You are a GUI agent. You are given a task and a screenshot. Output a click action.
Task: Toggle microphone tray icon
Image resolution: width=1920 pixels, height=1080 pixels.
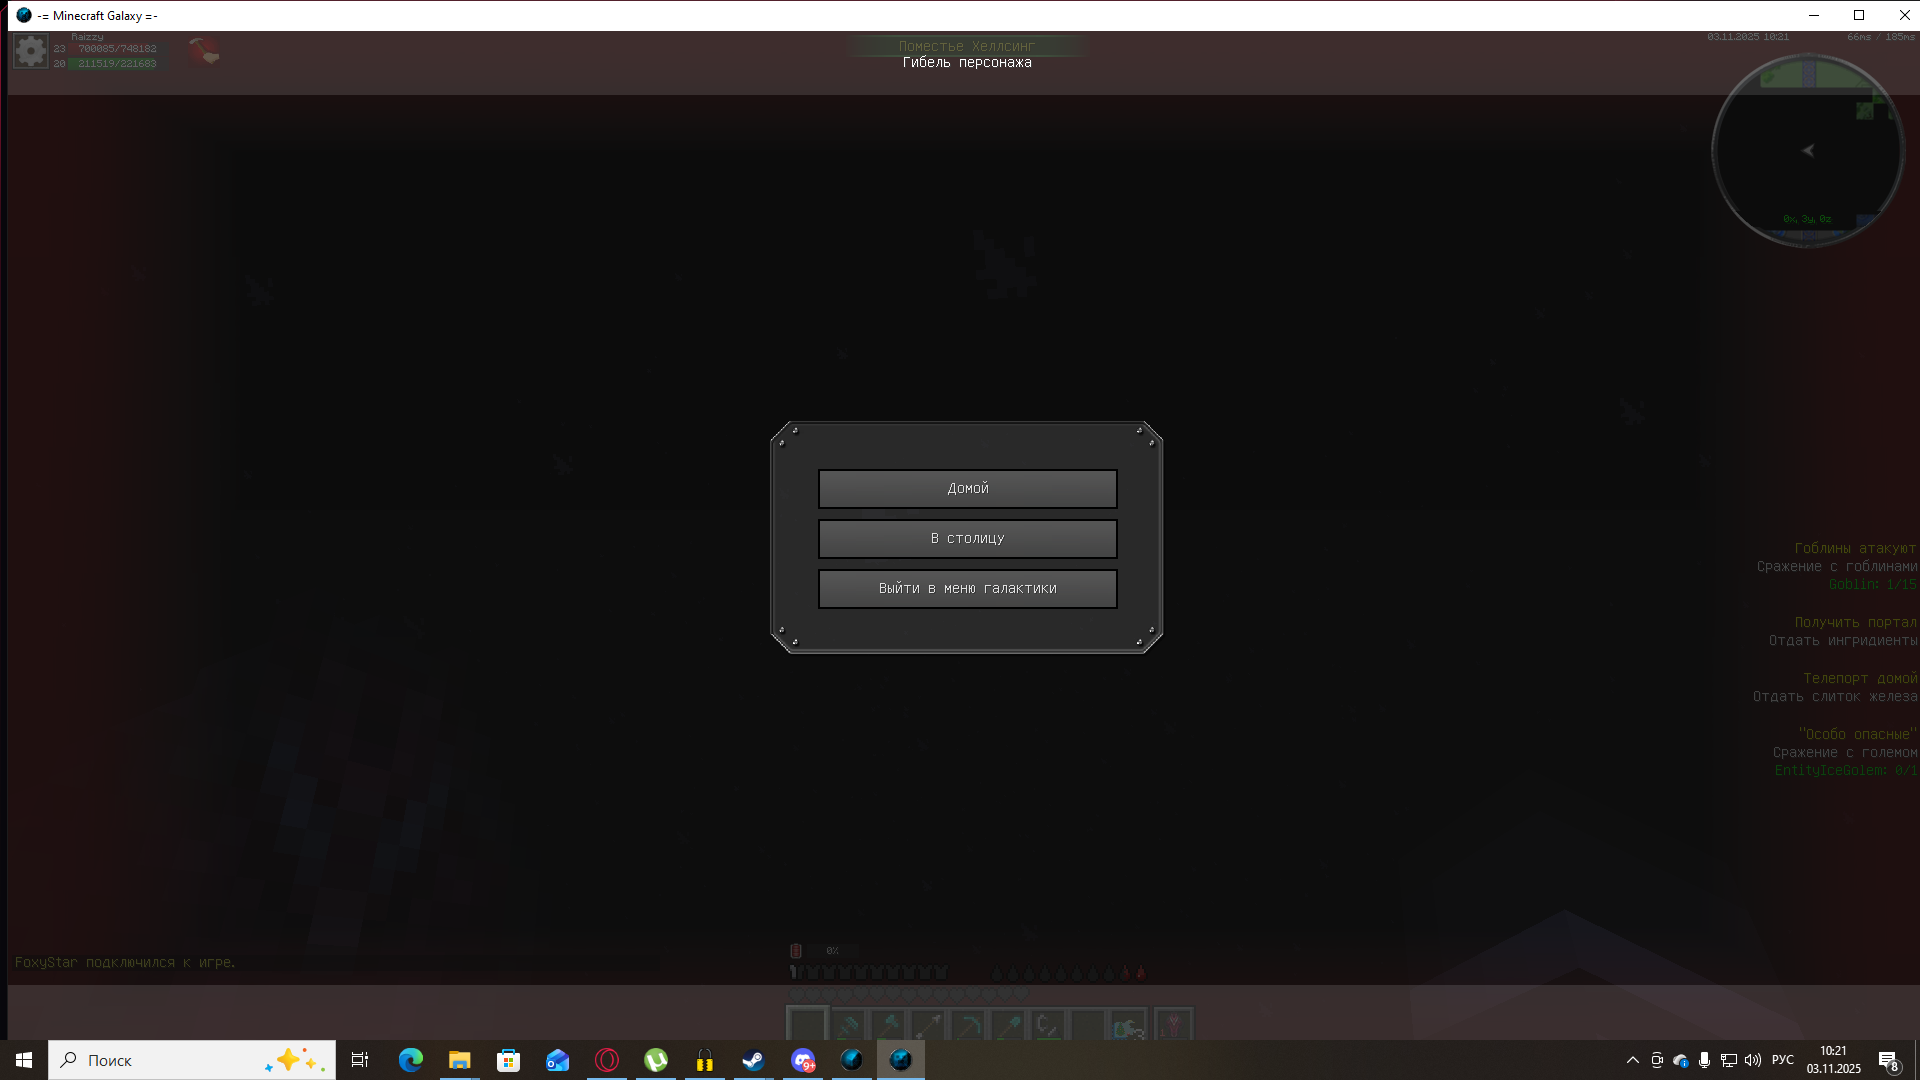tap(1704, 1060)
